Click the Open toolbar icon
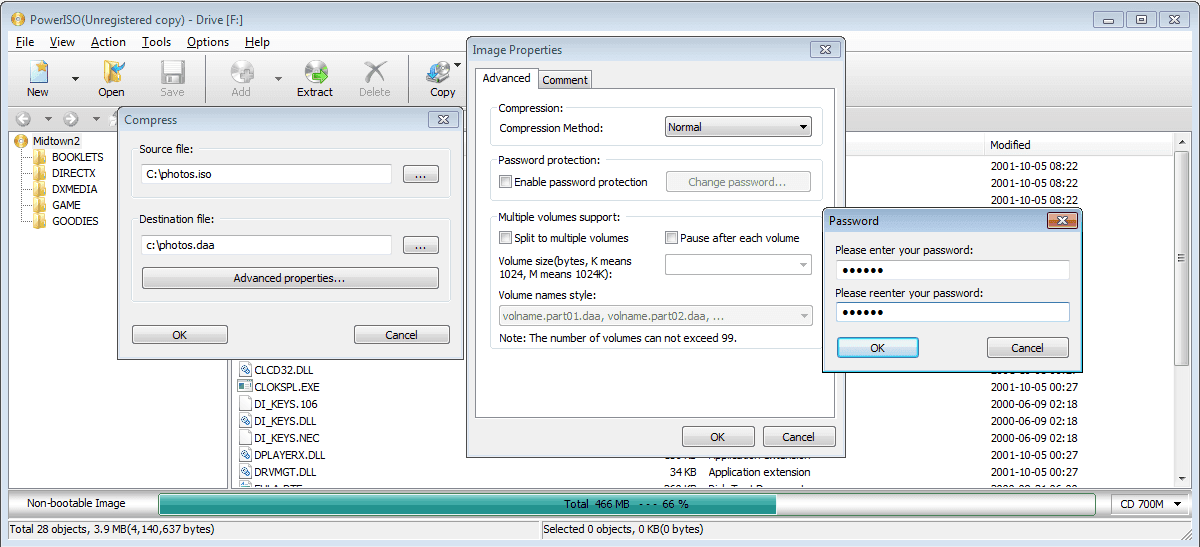Viewport: 1200px width, 547px height. click(112, 72)
